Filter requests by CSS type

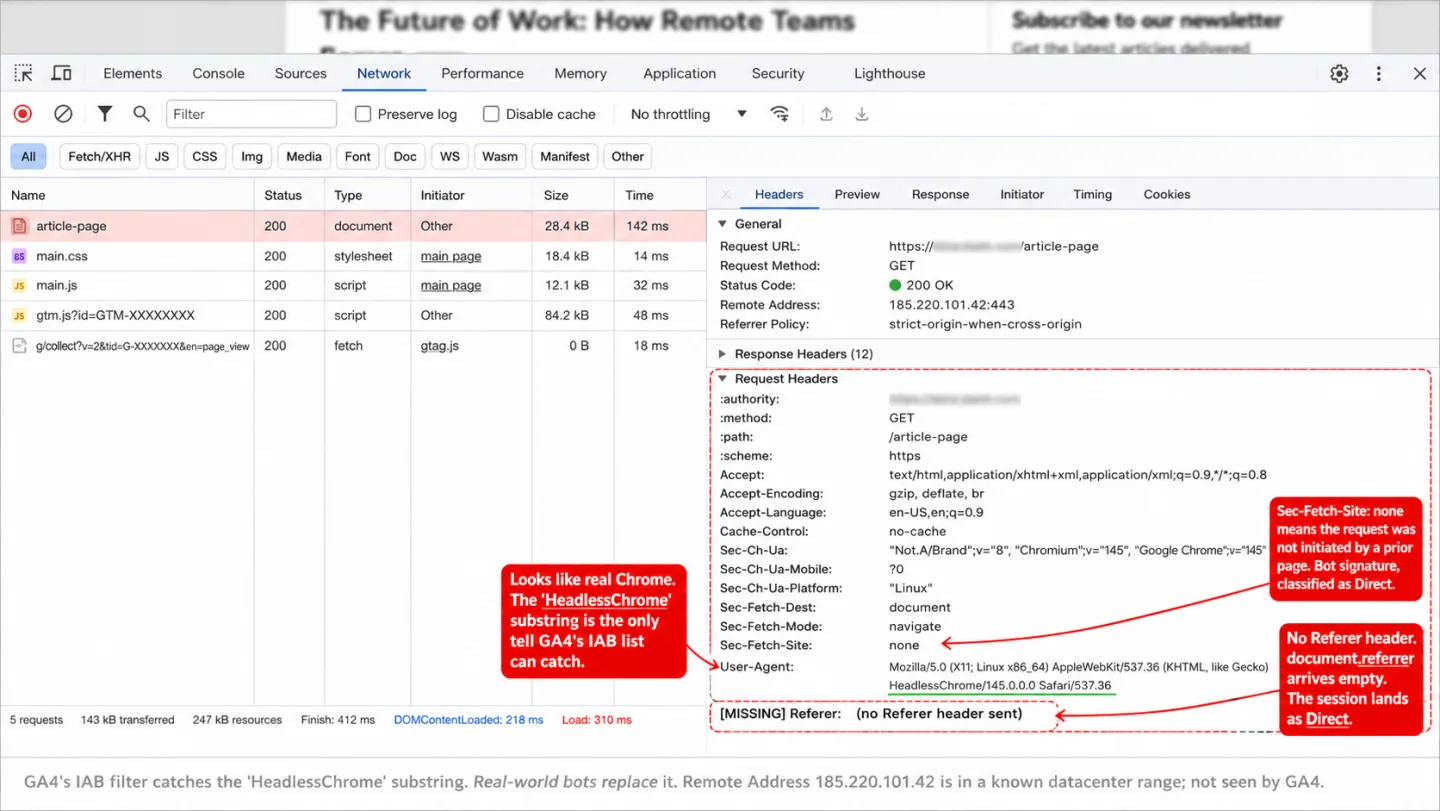pyautogui.click(x=205, y=156)
